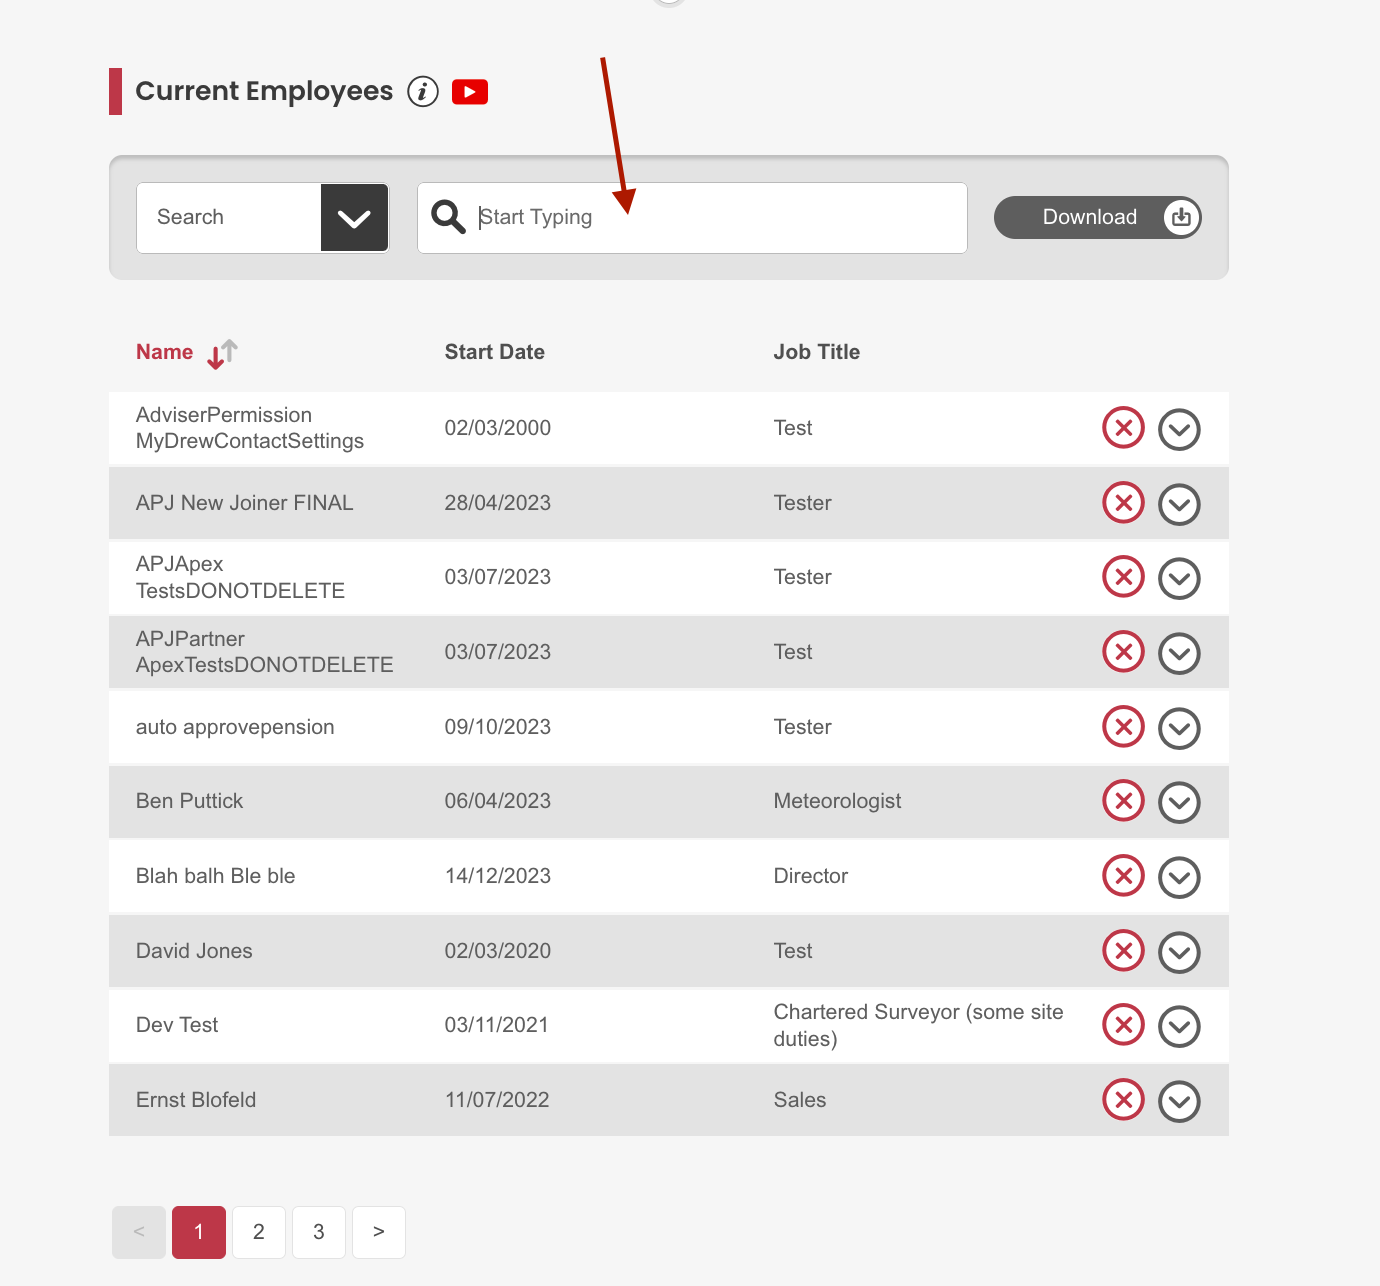Click the Sales job title
This screenshot has height=1286, width=1380.
(800, 1100)
